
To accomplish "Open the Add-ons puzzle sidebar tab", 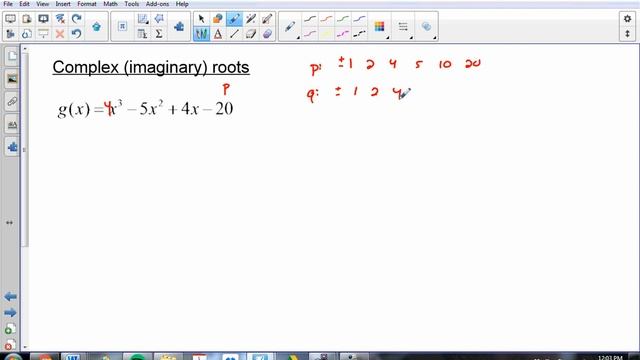I will click(12, 147).
